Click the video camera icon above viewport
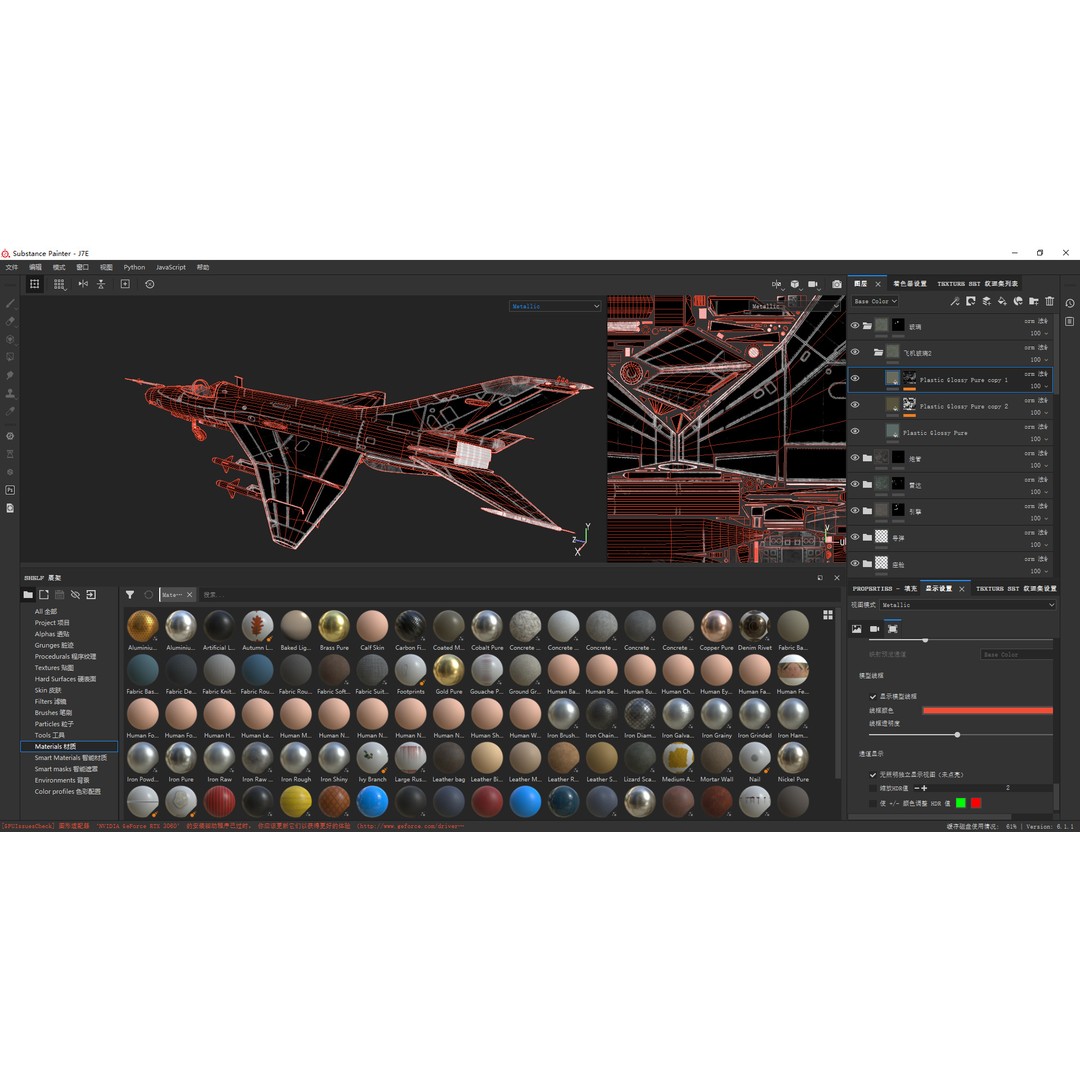 [x=813, y=284]
